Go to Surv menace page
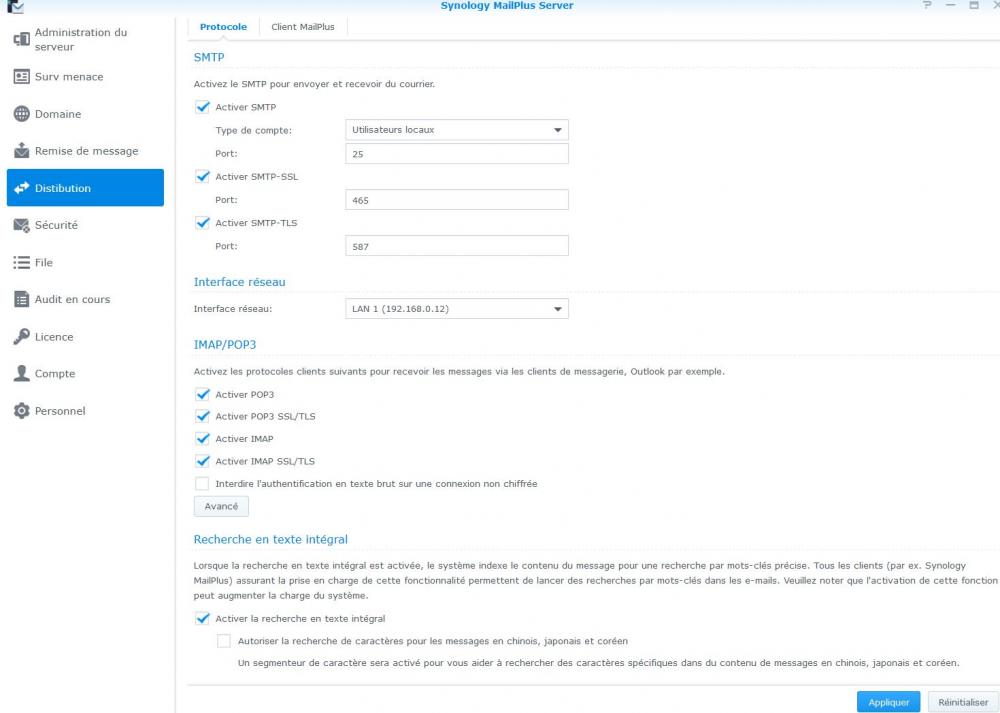 point(85,77)
